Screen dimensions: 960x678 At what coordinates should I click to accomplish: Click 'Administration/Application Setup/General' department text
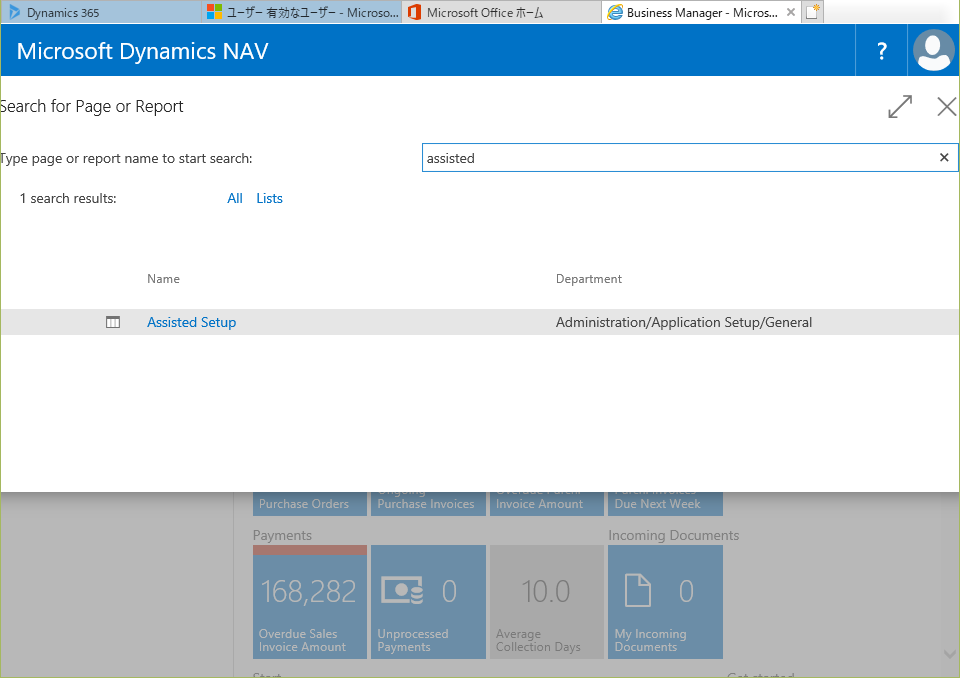[x=684, y=322]
